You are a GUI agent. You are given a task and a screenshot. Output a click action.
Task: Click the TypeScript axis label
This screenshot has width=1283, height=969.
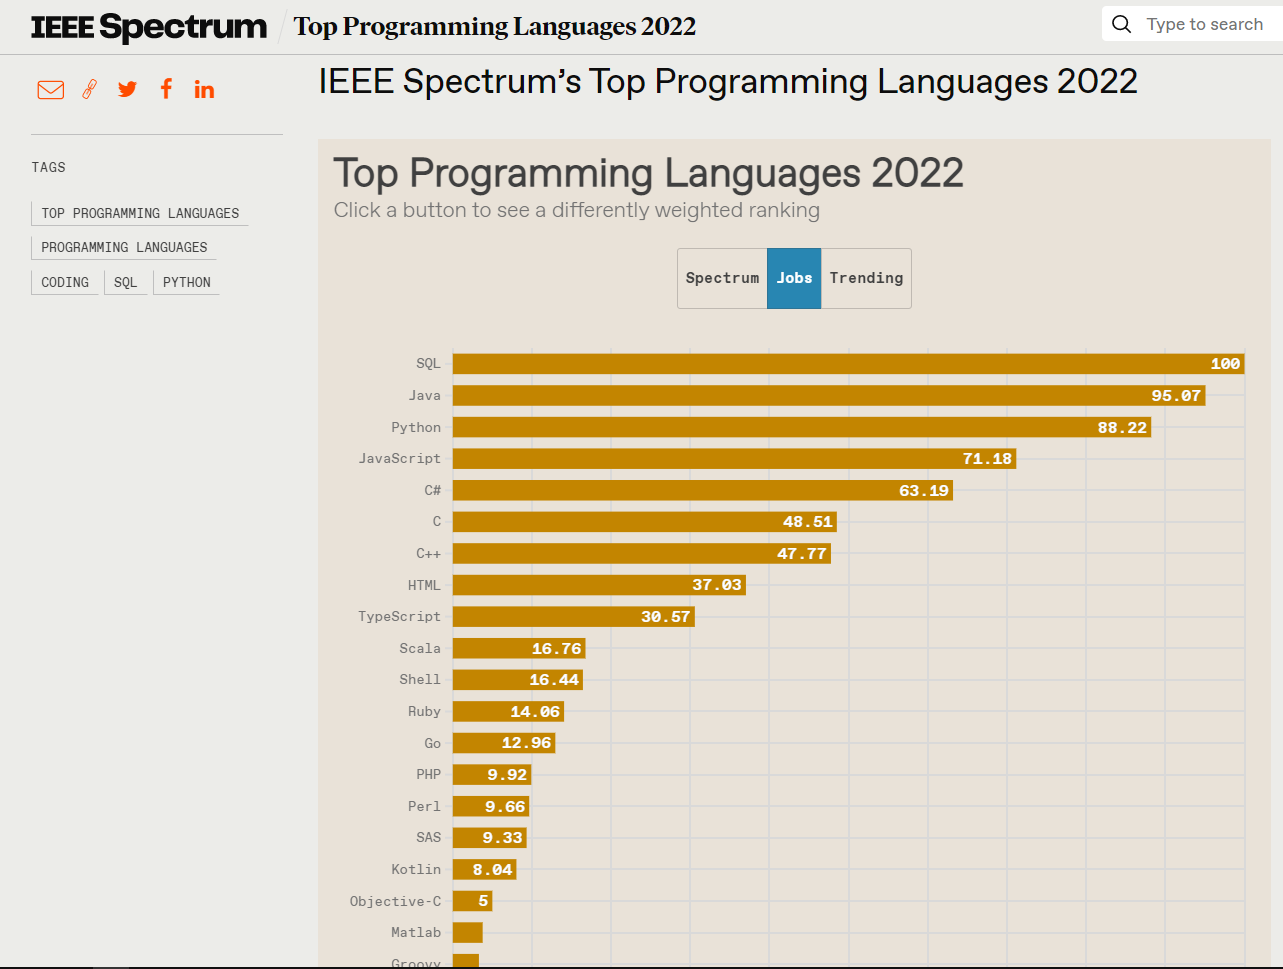click(400, 616)
